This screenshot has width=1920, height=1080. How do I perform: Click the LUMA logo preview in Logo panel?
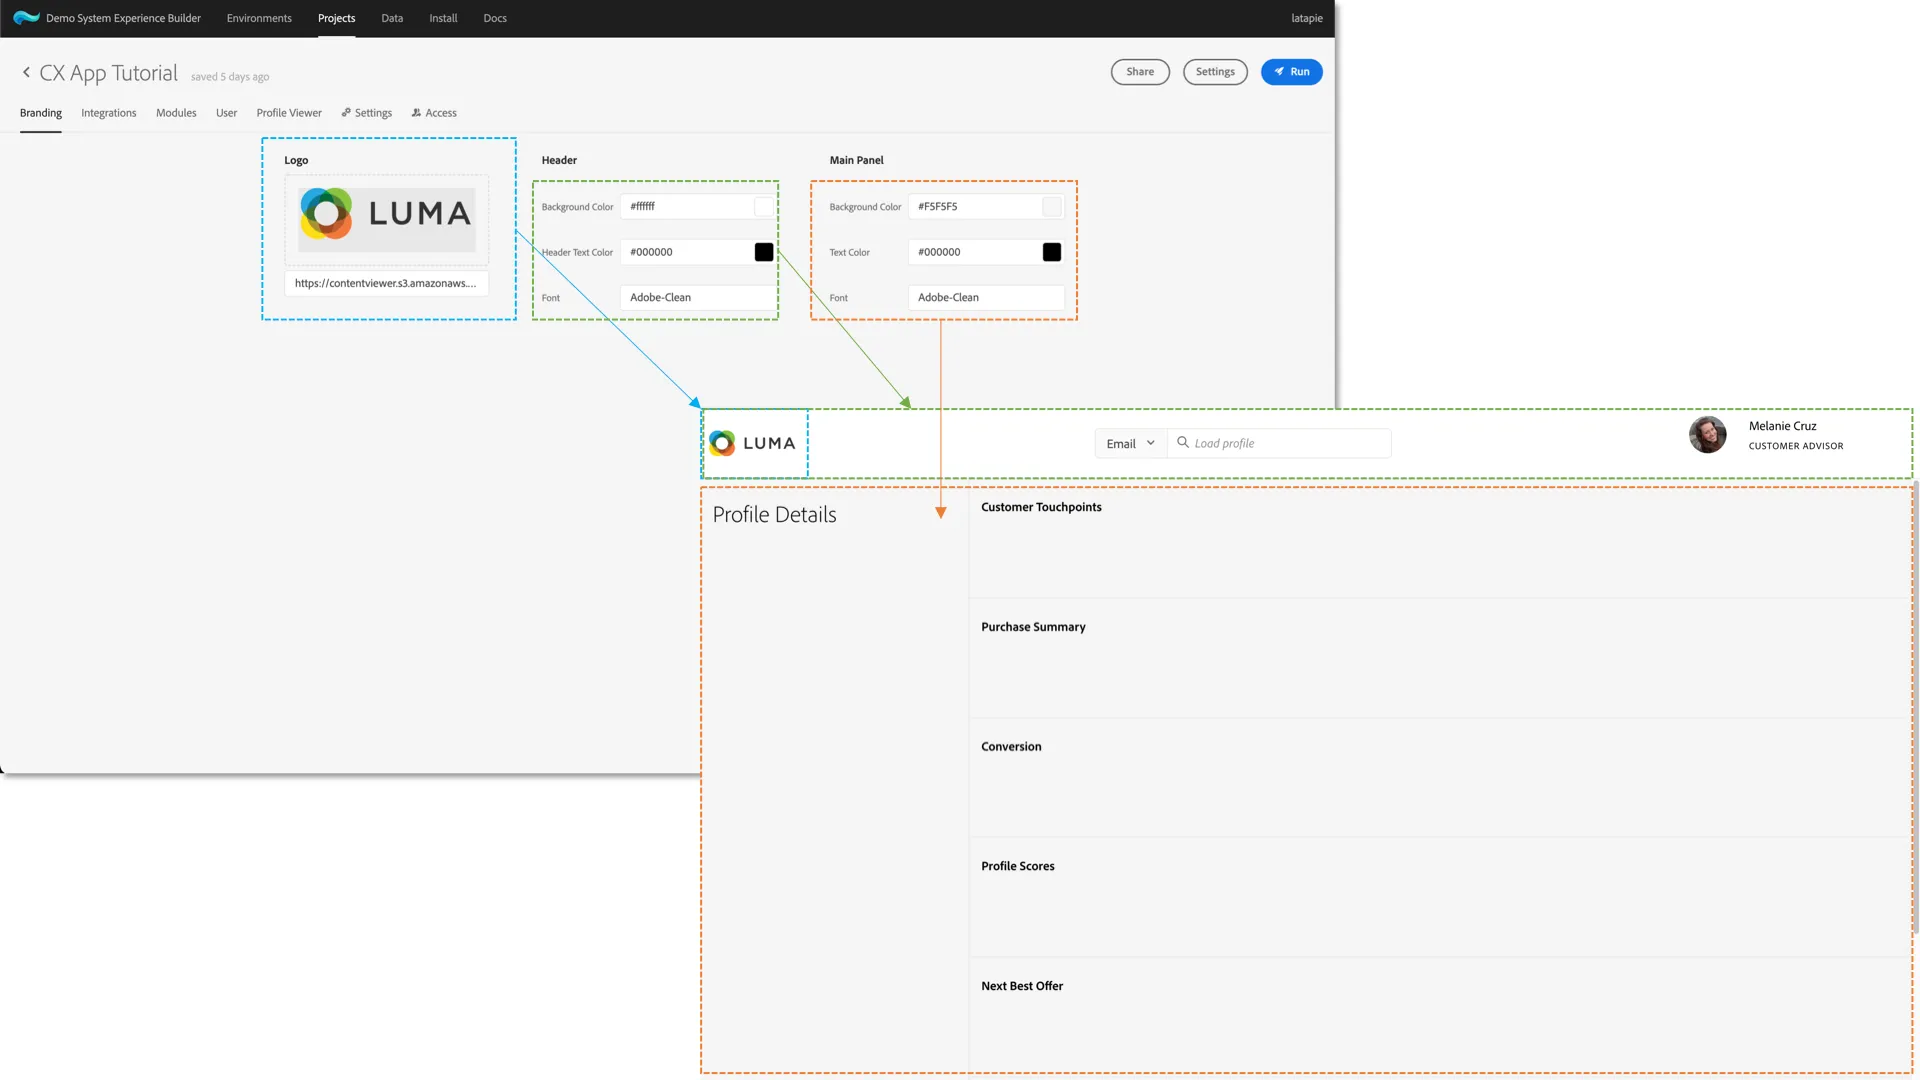pyautogui.click(x=387, y=219)
